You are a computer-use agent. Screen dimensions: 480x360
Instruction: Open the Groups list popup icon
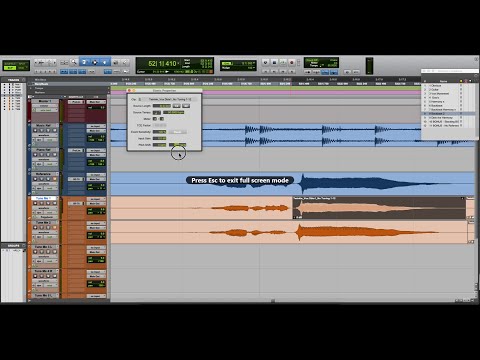tap(23, 246)
